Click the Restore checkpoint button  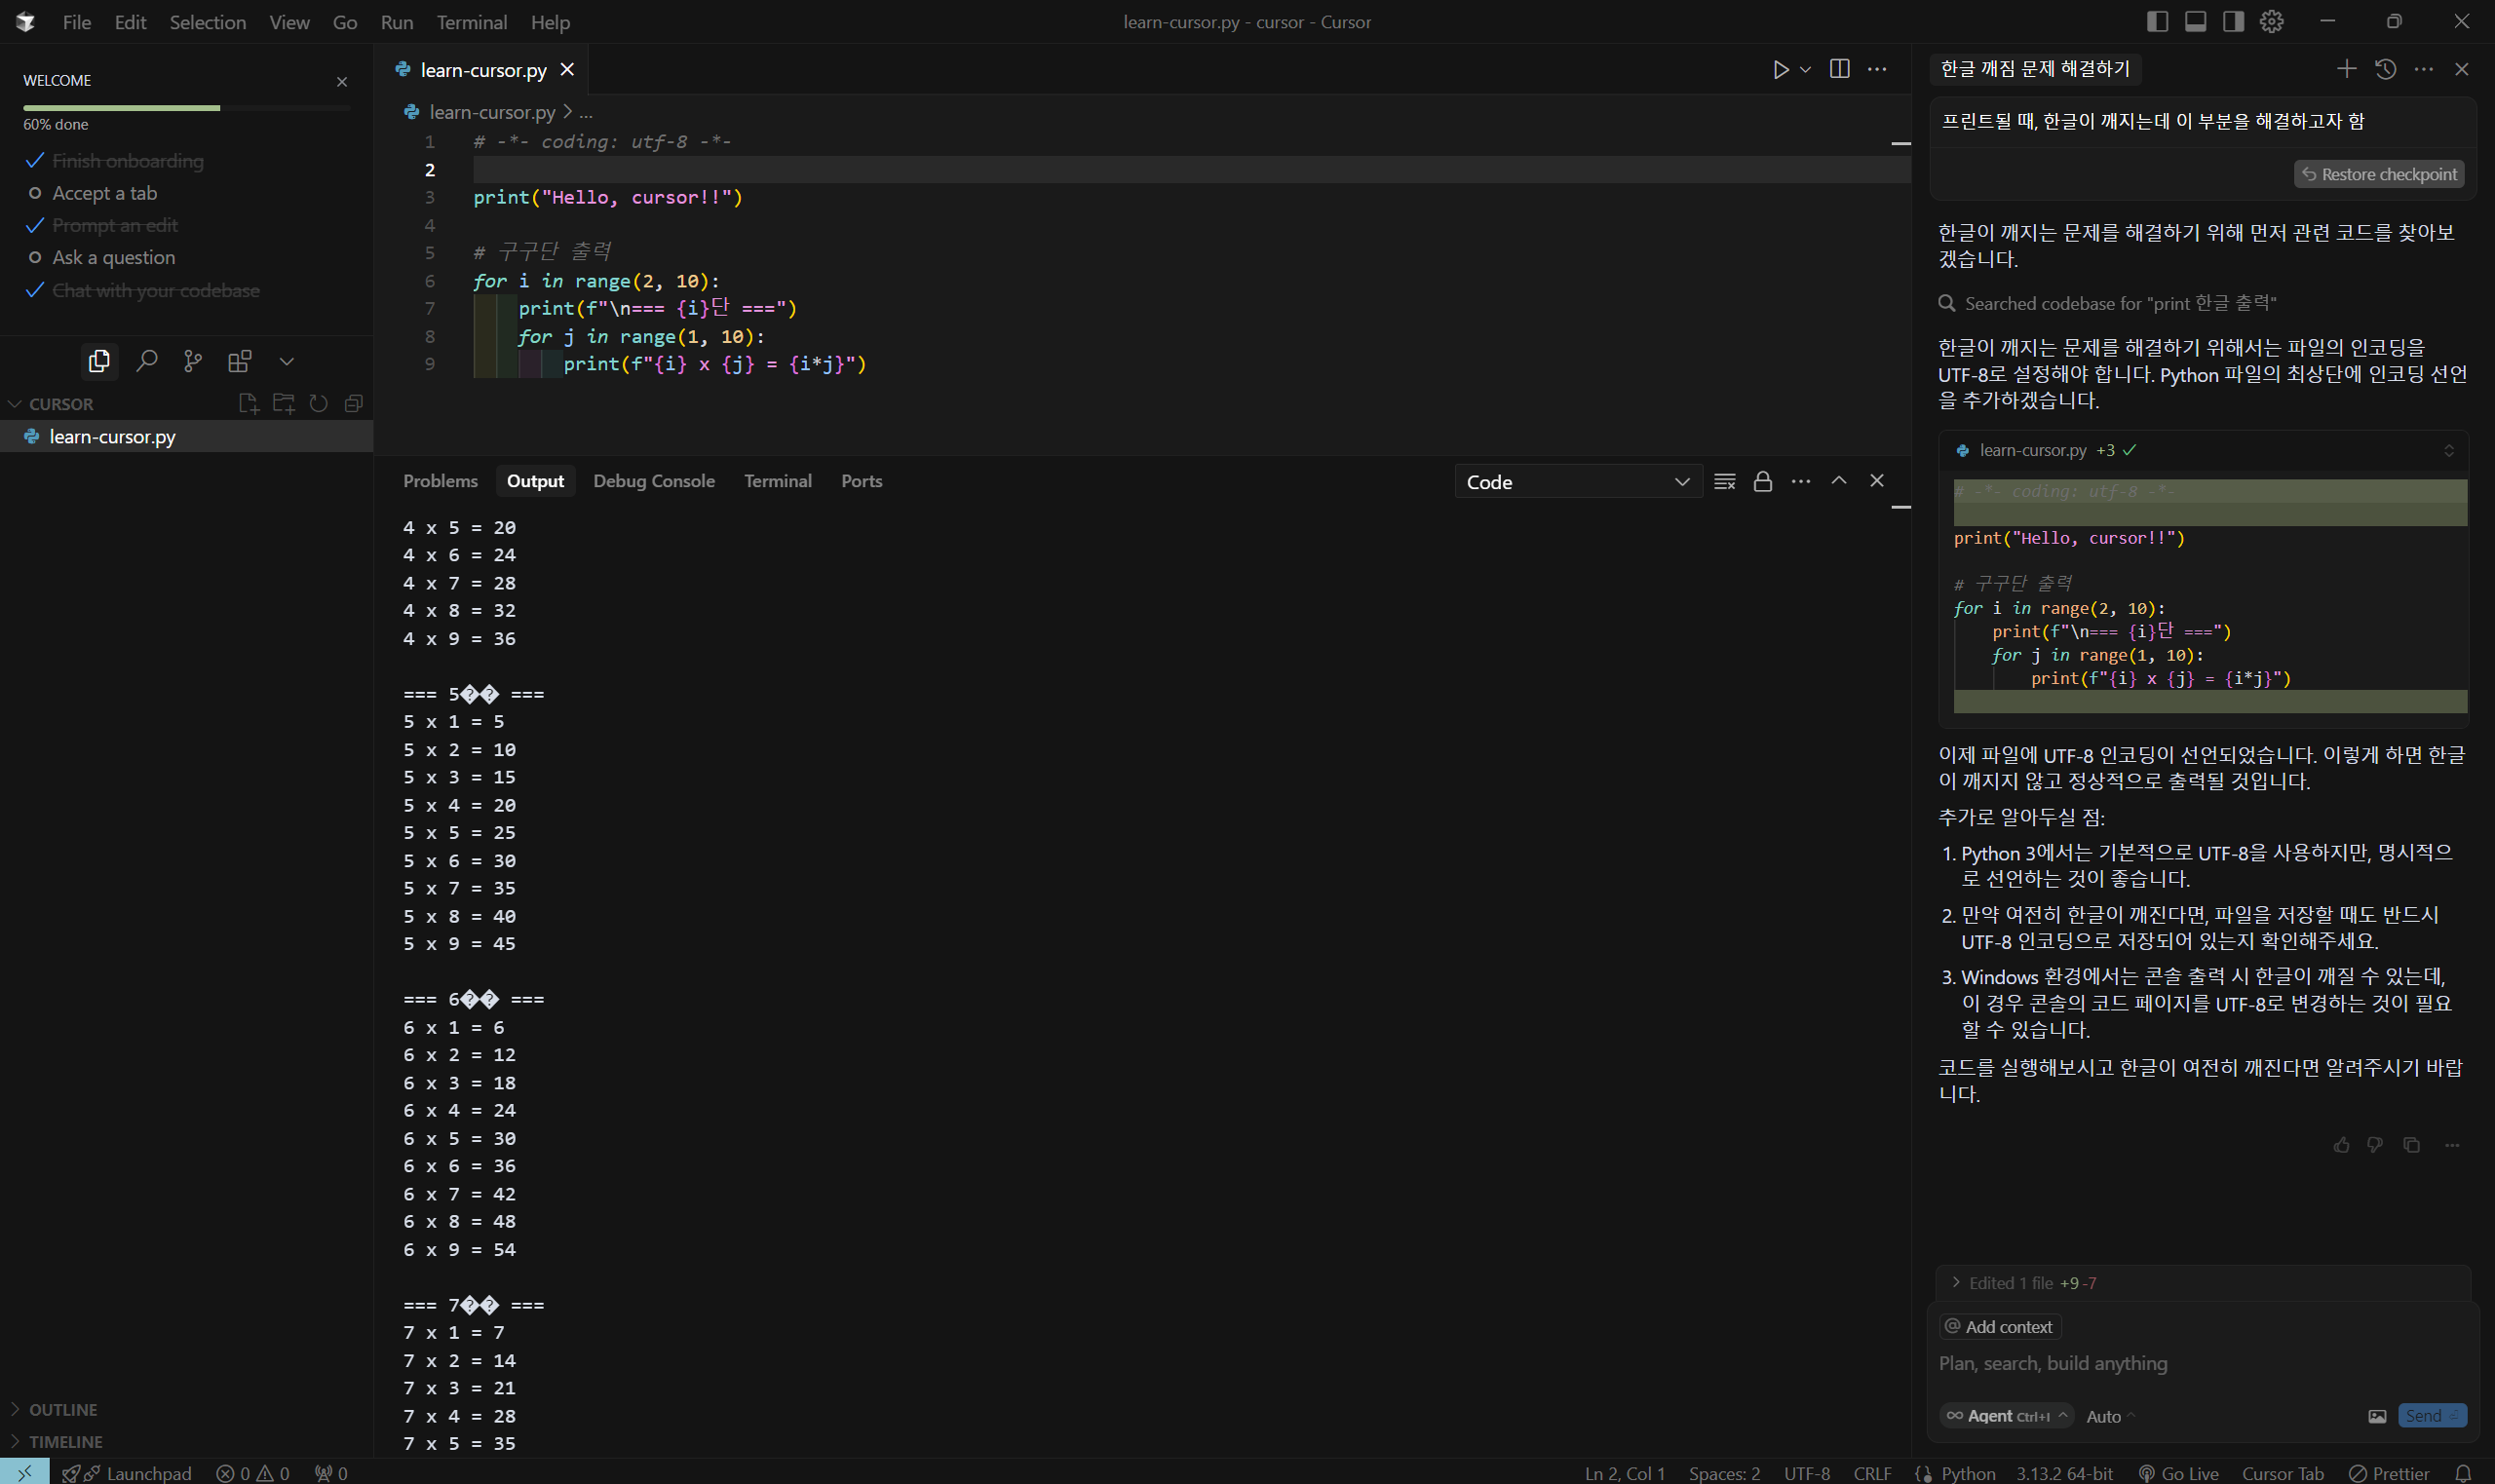coord(2378,174)
